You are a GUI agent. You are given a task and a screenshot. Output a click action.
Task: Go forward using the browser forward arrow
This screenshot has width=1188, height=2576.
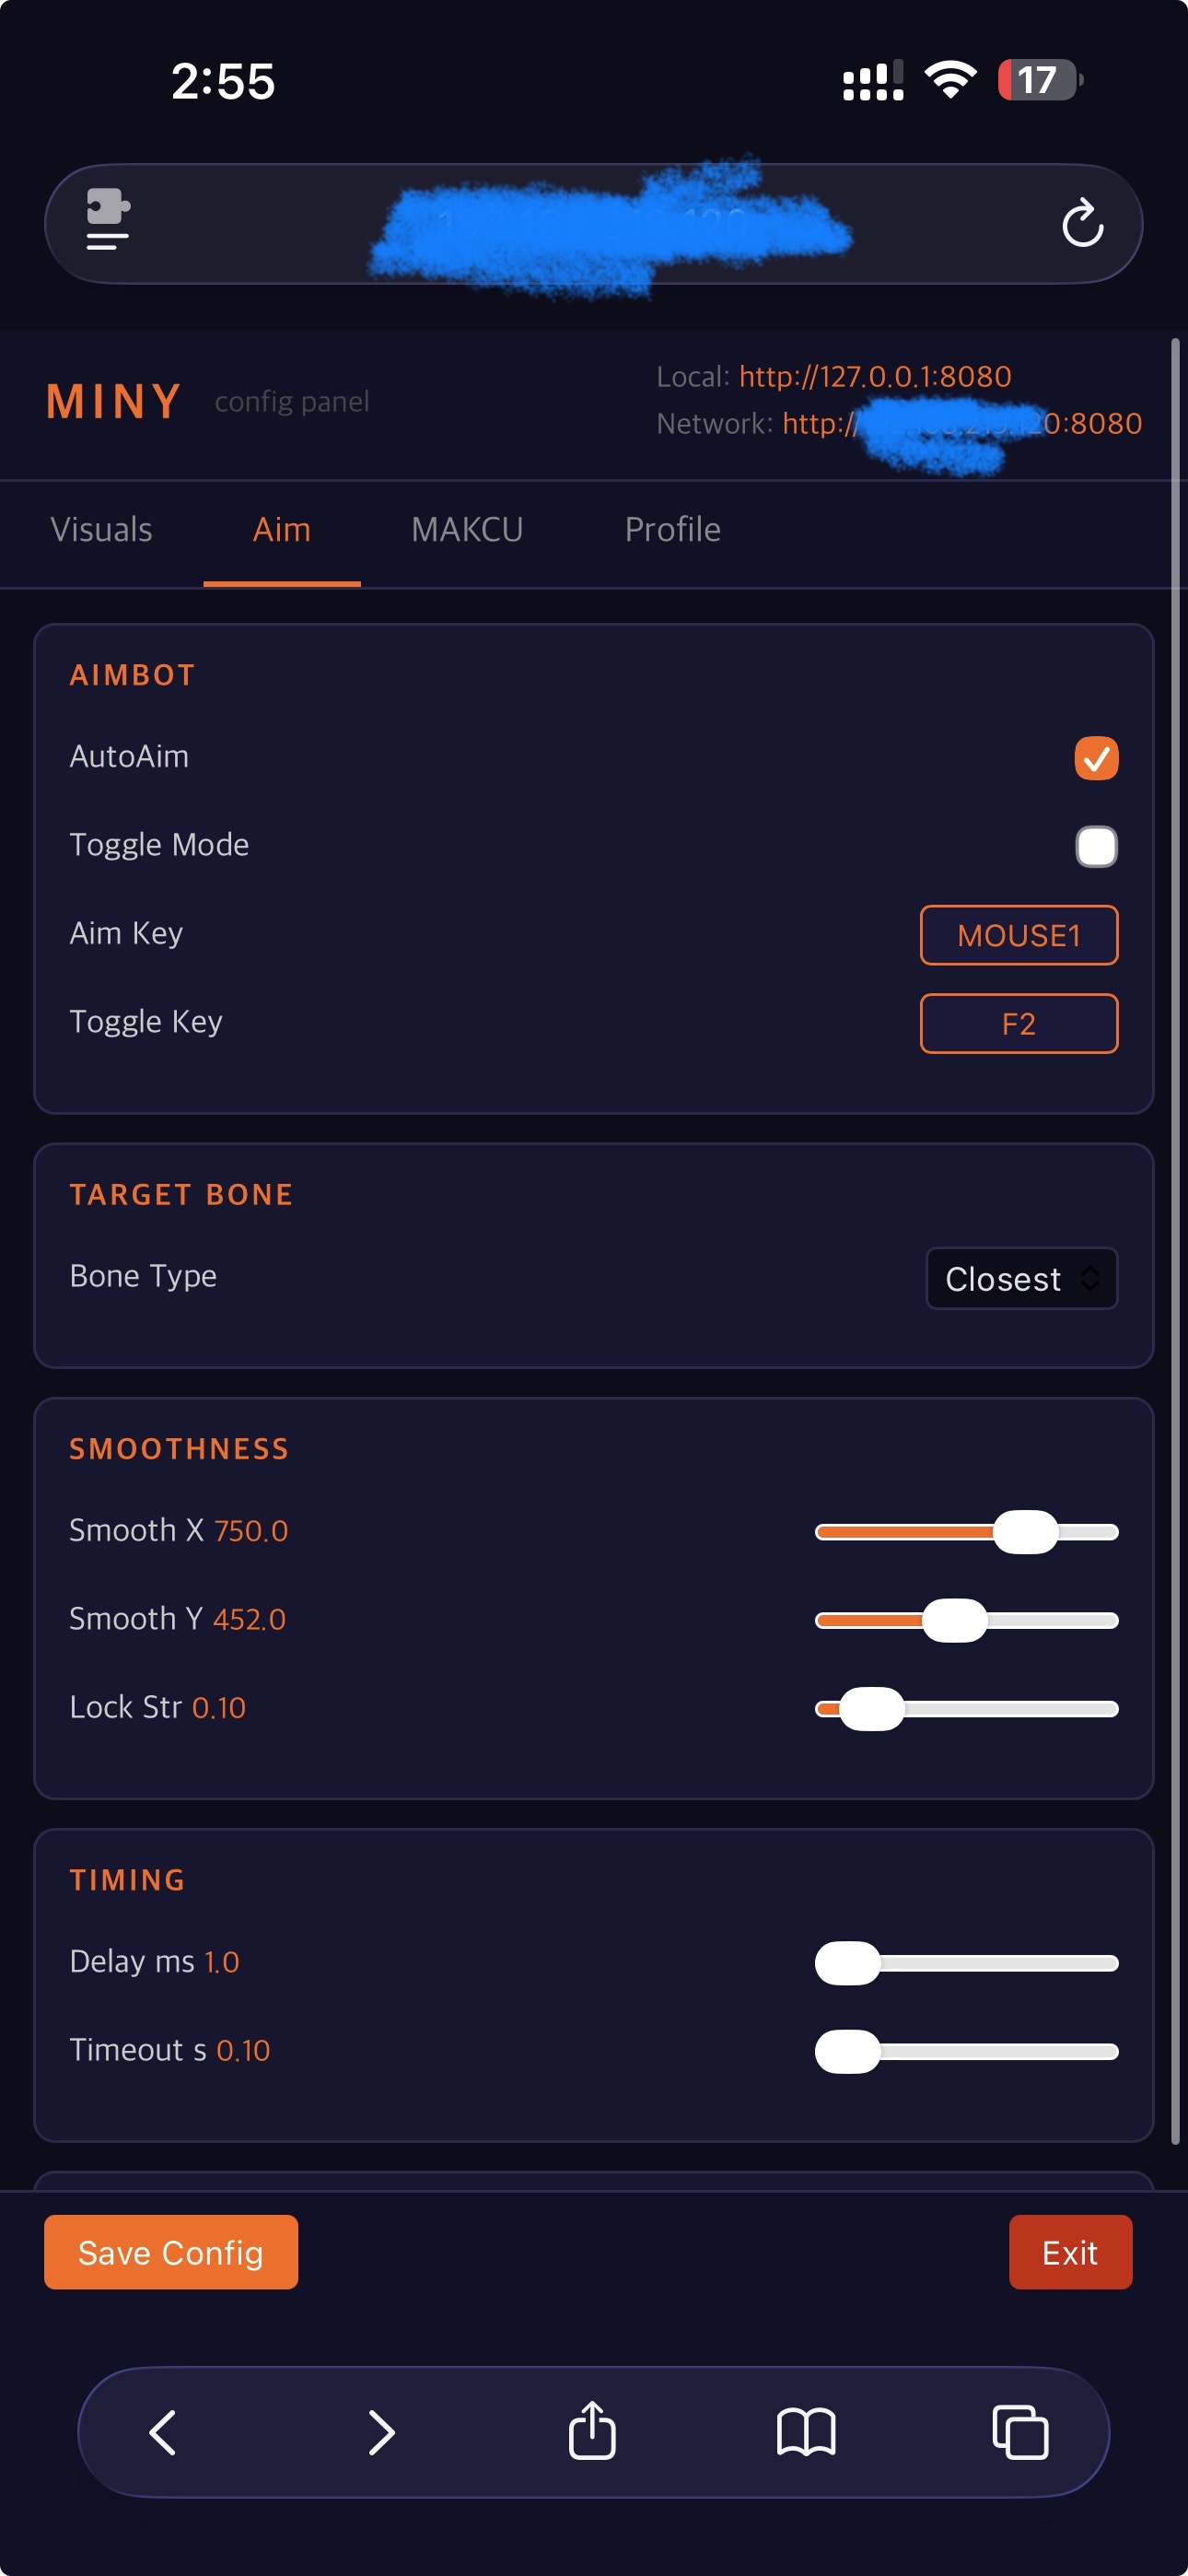tap(381, 2432)
